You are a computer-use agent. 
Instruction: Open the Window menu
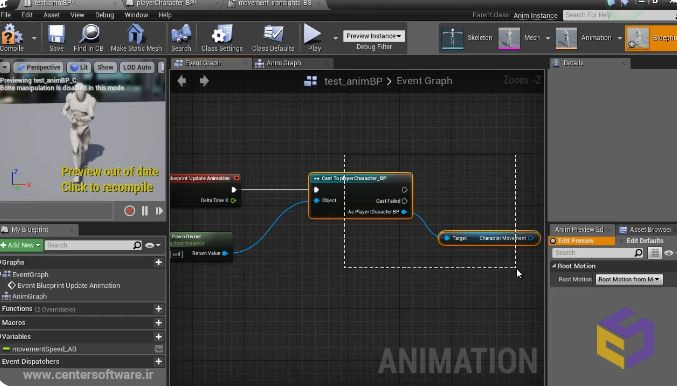pyautogui.click(x=136, y=15)
